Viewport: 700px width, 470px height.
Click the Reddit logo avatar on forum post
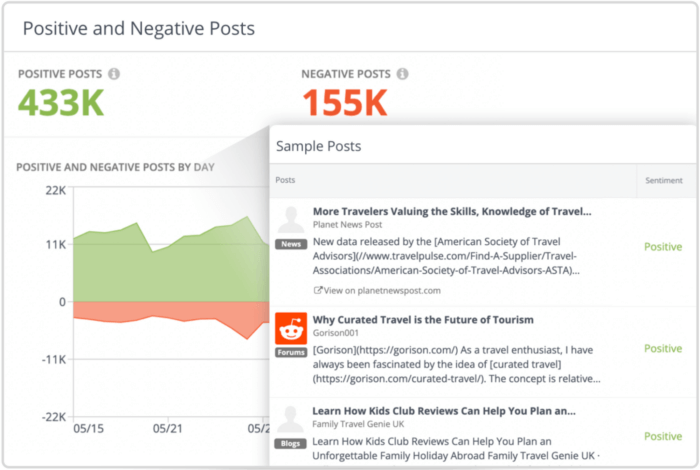pos(290,330)
